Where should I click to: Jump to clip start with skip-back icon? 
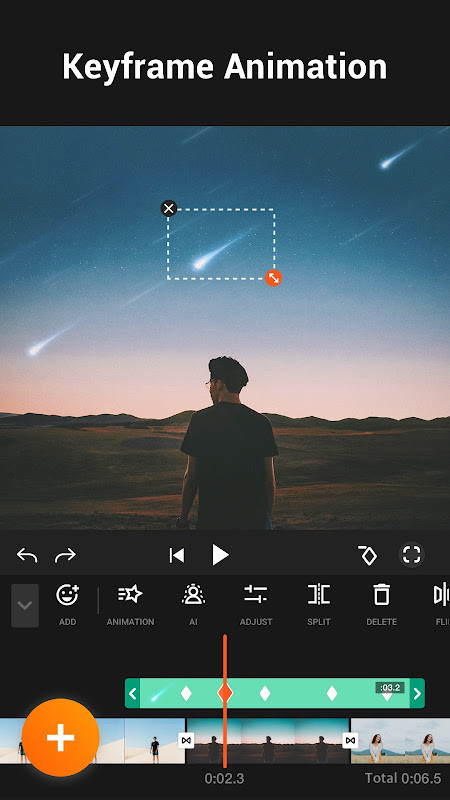(177, 555)
